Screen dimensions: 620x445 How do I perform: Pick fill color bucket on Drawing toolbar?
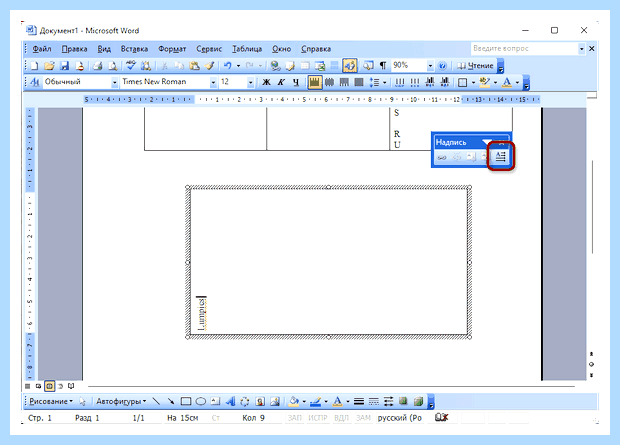(x=294, y=401)
